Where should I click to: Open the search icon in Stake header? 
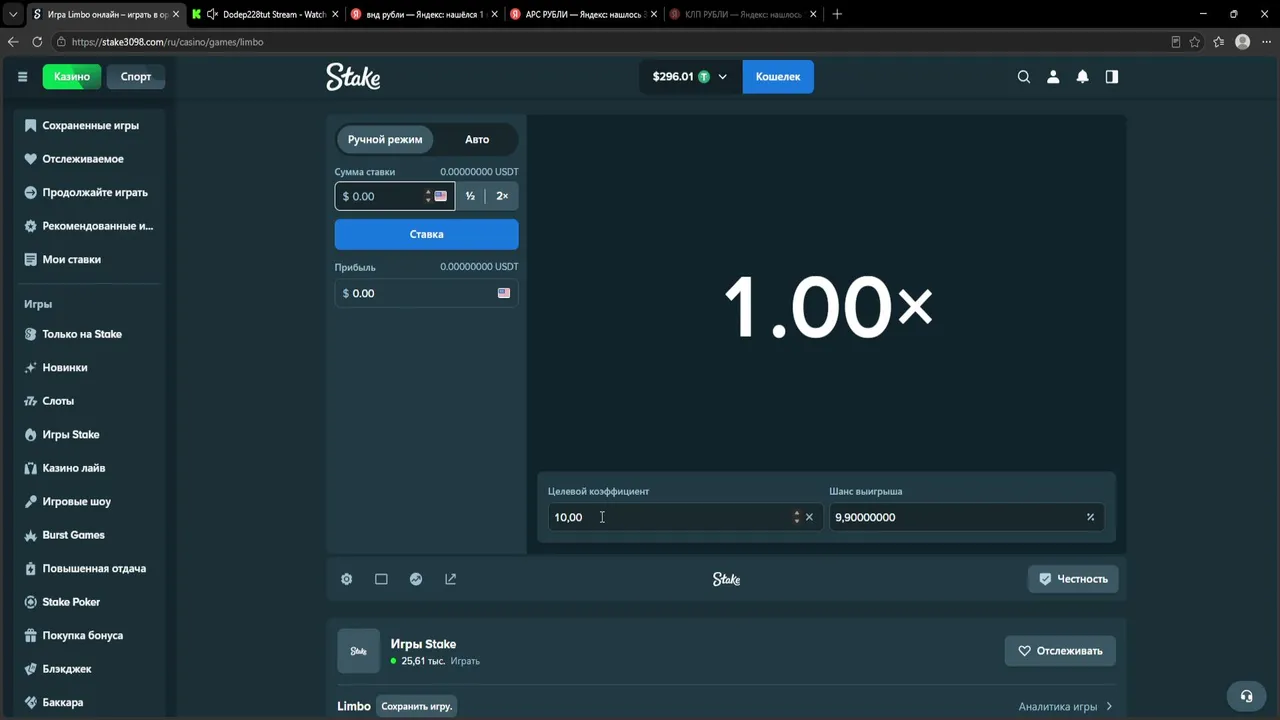1023,77
